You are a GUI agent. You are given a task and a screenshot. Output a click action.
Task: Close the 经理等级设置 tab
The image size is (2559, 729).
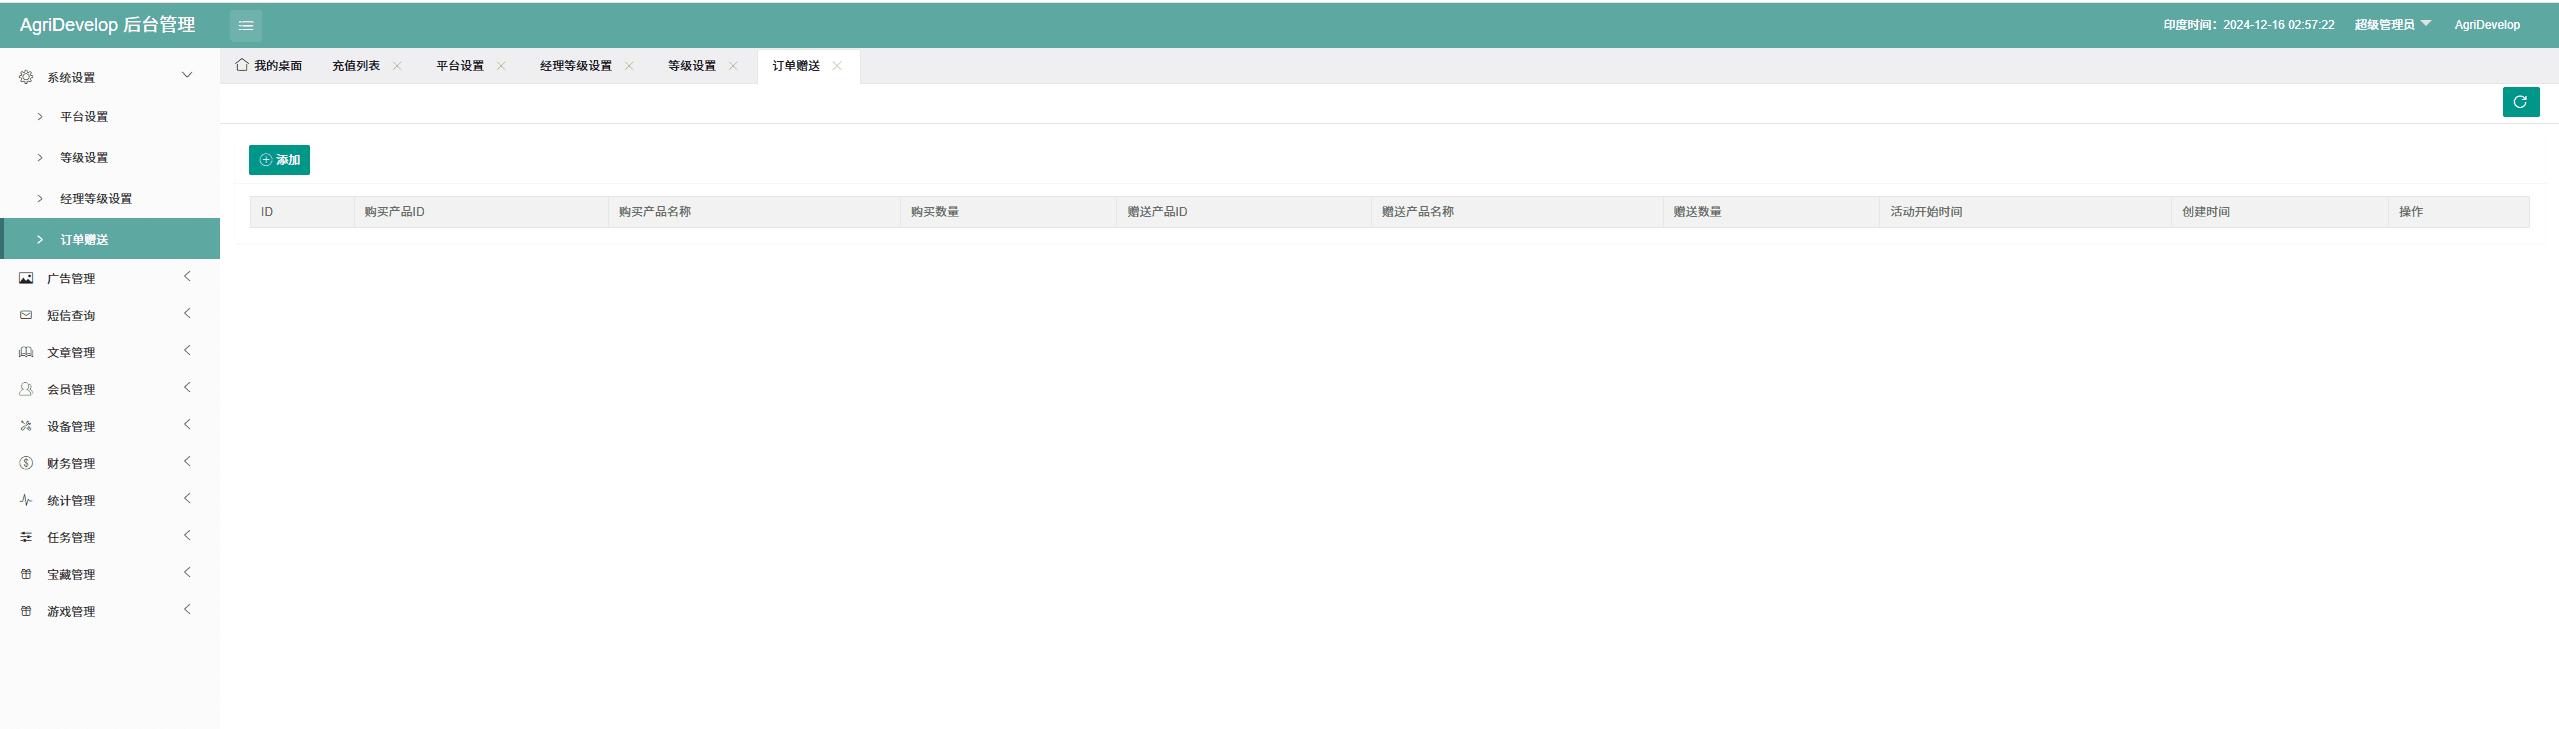click(629, 66)
